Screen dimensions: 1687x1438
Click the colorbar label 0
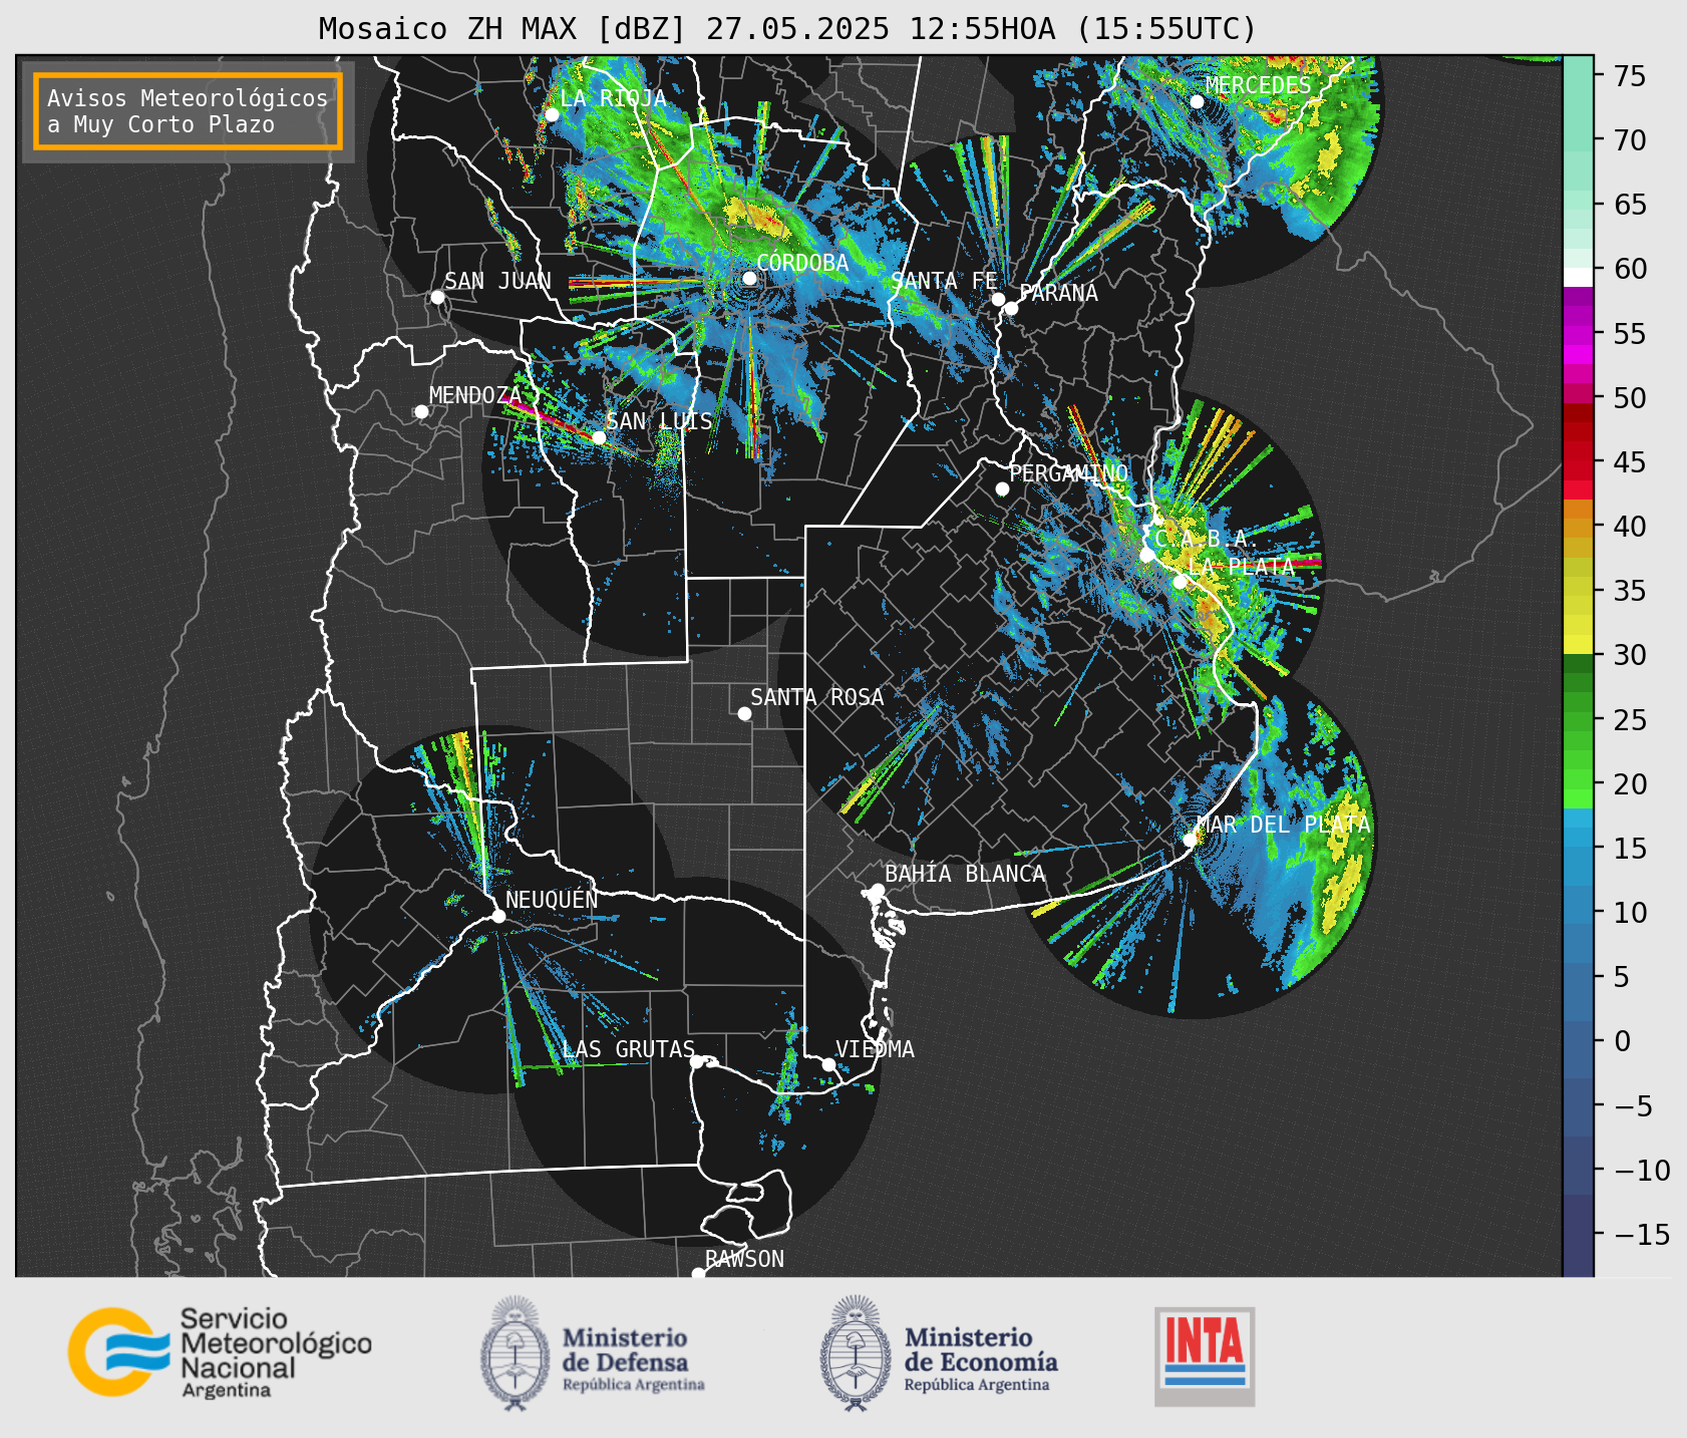click(1621, 1041)
